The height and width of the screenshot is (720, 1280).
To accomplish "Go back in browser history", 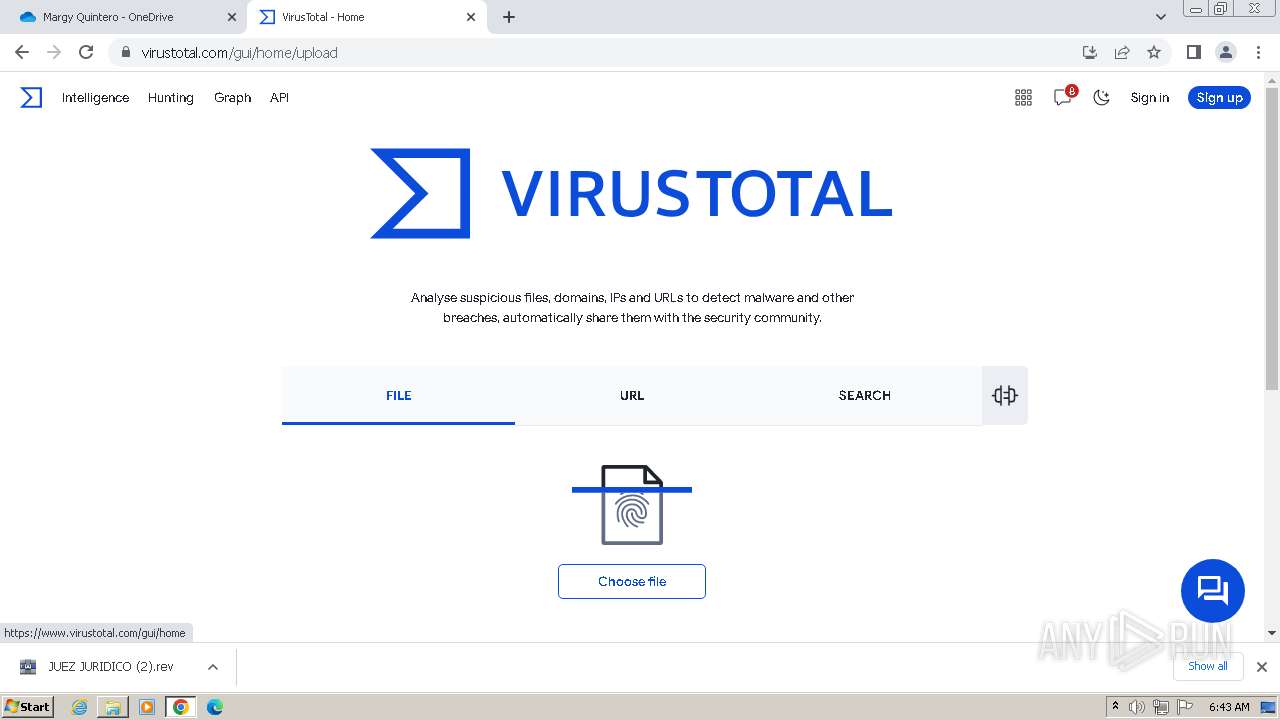I will 22,52.
